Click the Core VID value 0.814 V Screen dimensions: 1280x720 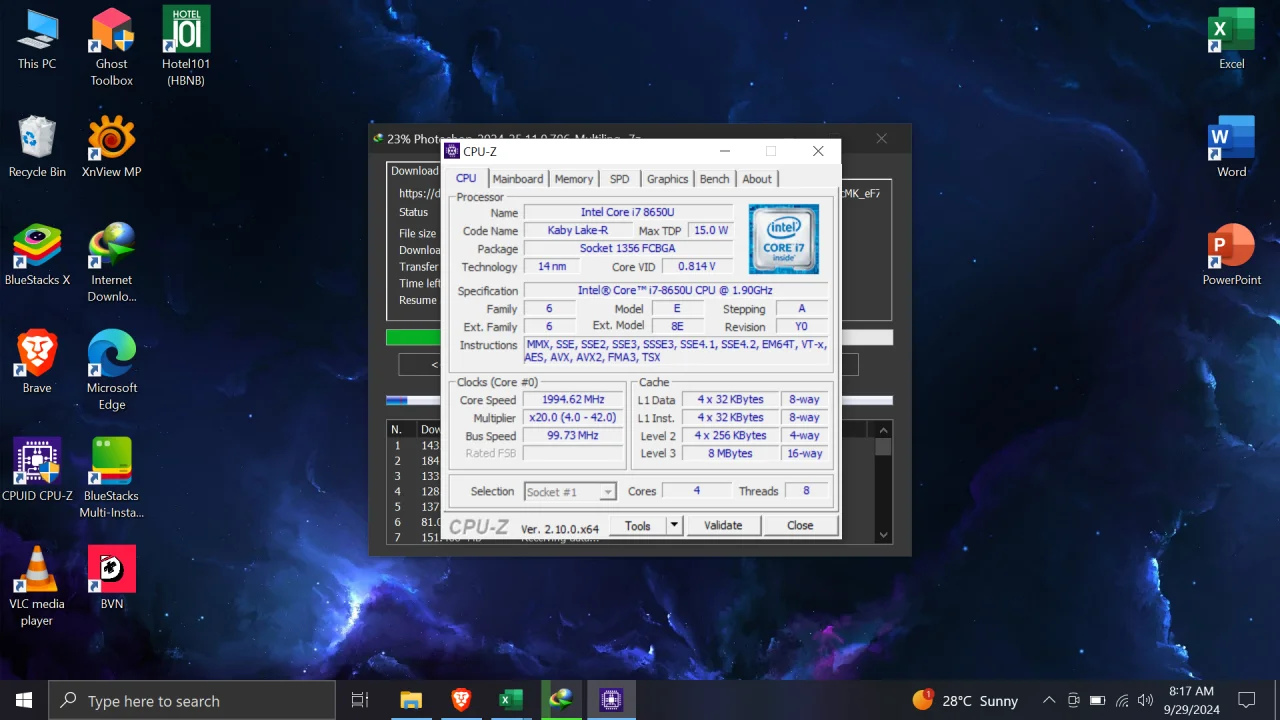696,267
